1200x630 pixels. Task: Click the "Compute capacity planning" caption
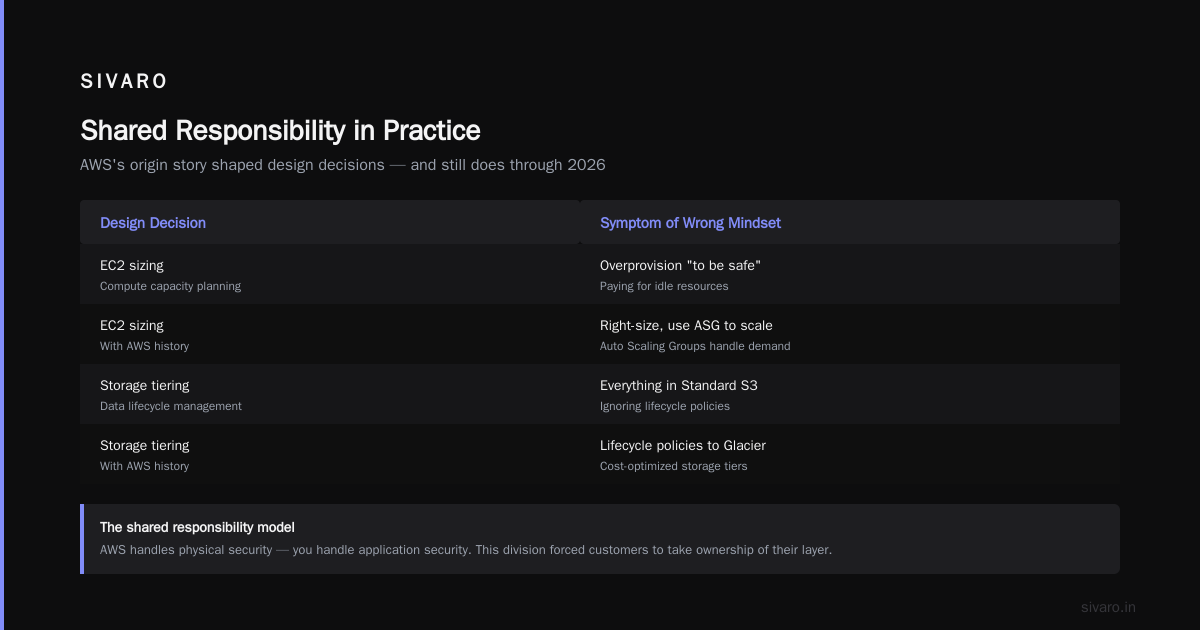click(170, 286)
